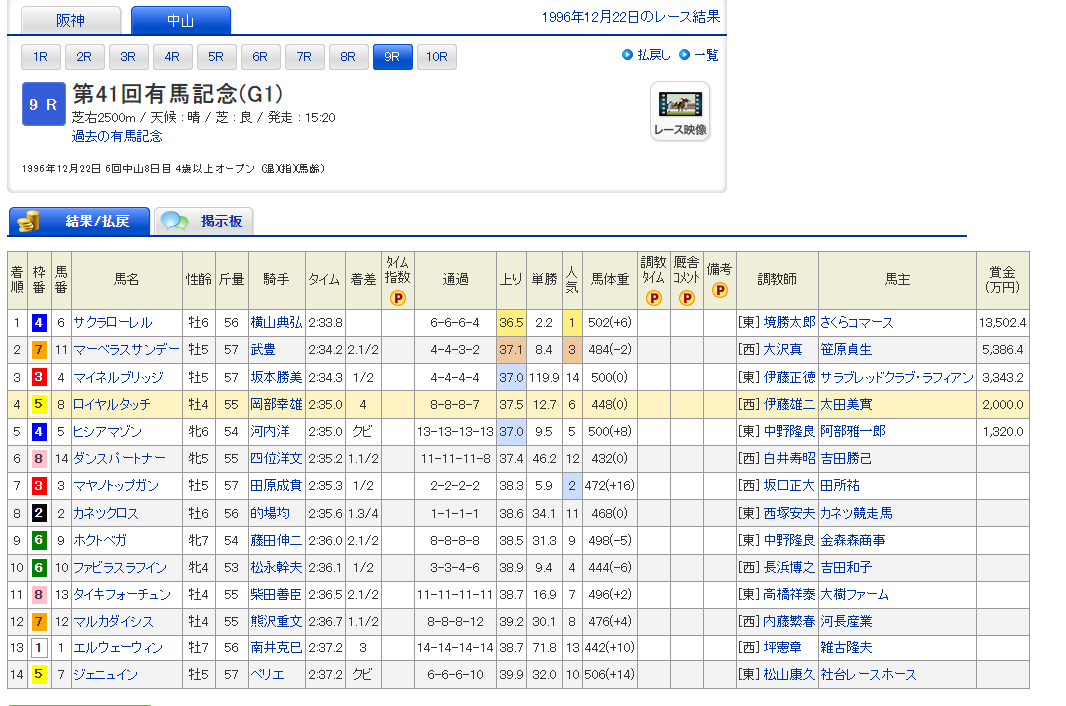Select the 中山 racecourse tab
This screenshot has height=706, width=1066.
[x=180, y=21]
